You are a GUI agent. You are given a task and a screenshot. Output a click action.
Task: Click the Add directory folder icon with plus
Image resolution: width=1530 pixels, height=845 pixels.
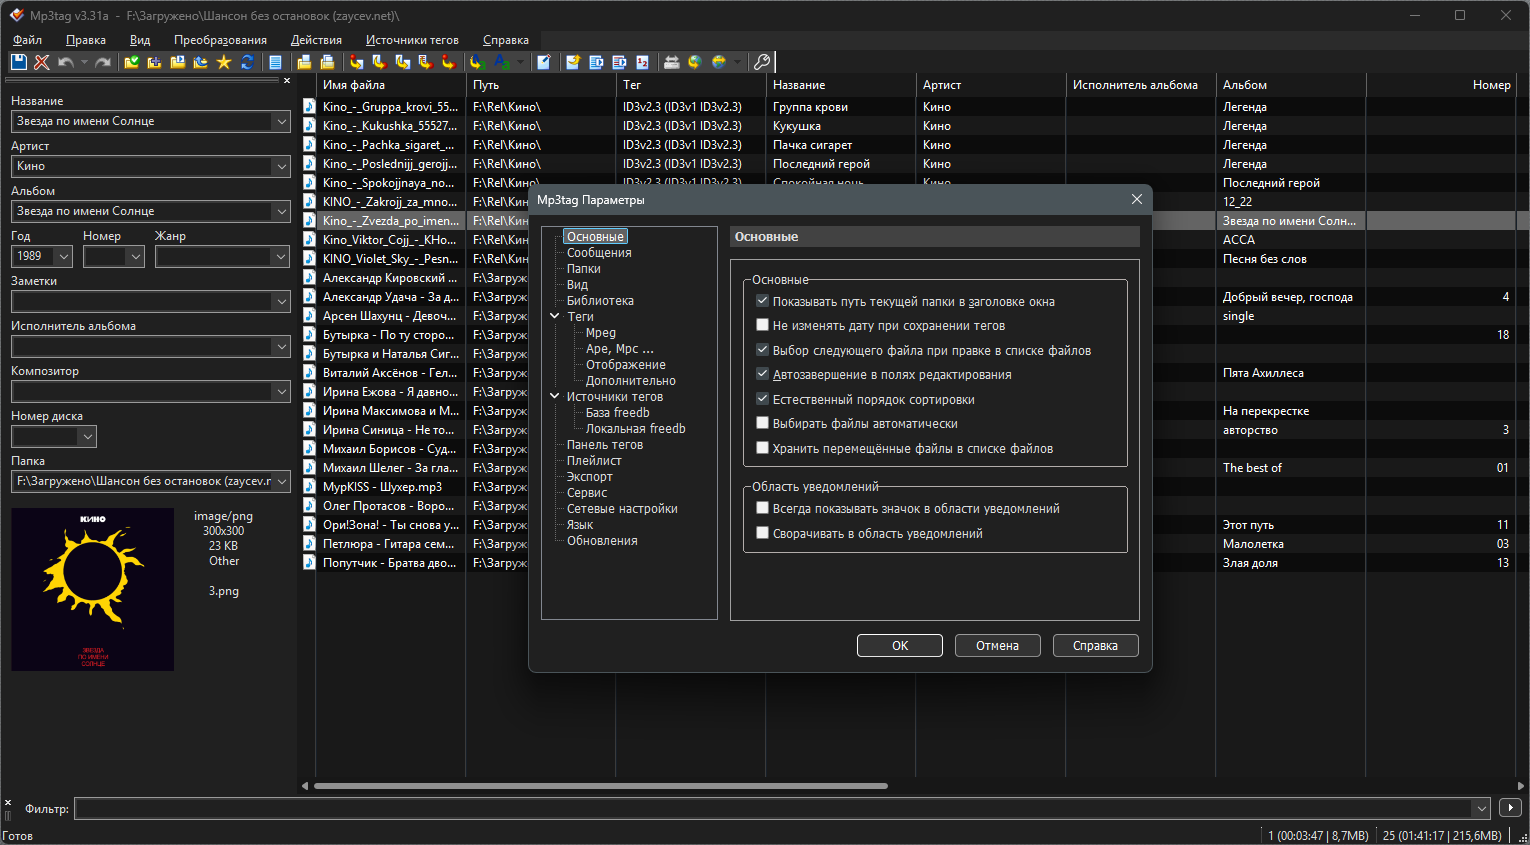pos(155,62)
